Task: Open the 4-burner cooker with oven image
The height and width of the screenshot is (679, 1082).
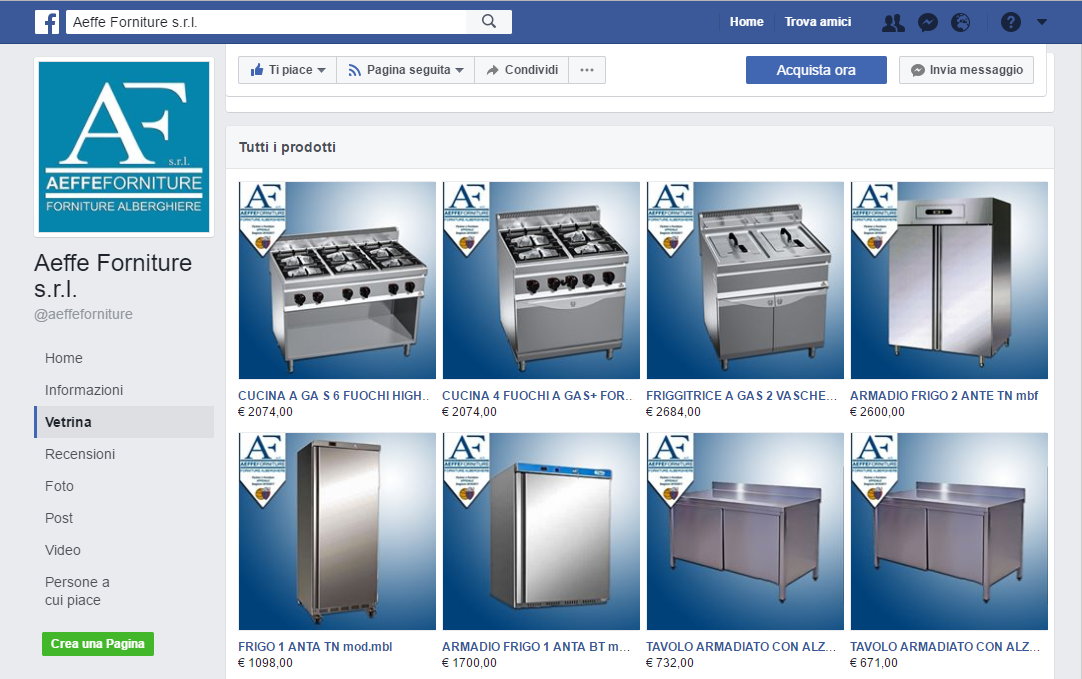Action: (x=541, y=280)
